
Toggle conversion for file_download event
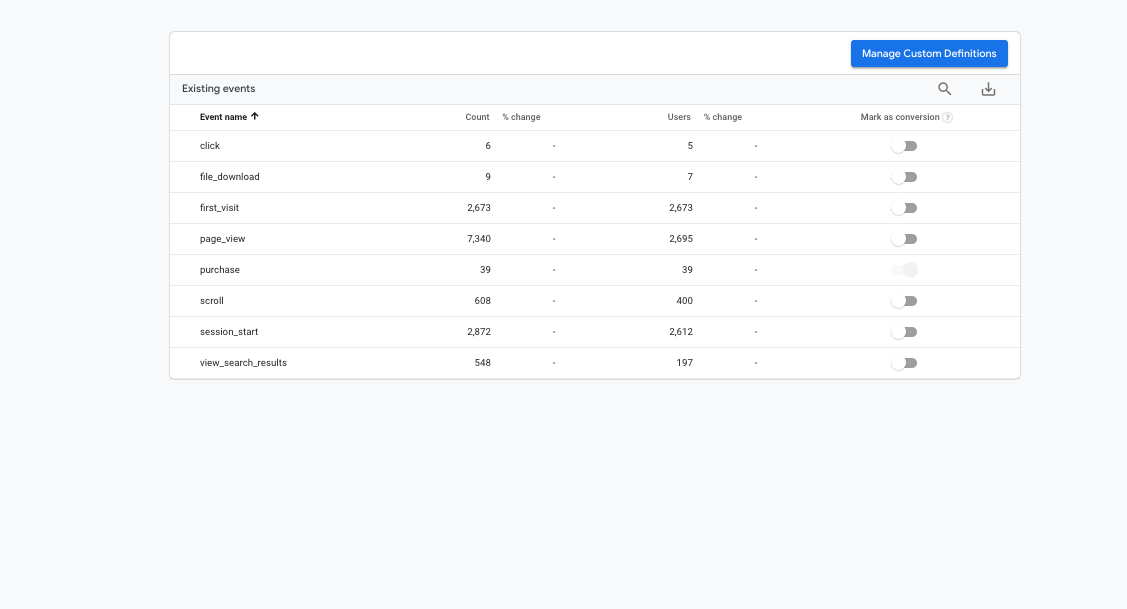[904, 177]
